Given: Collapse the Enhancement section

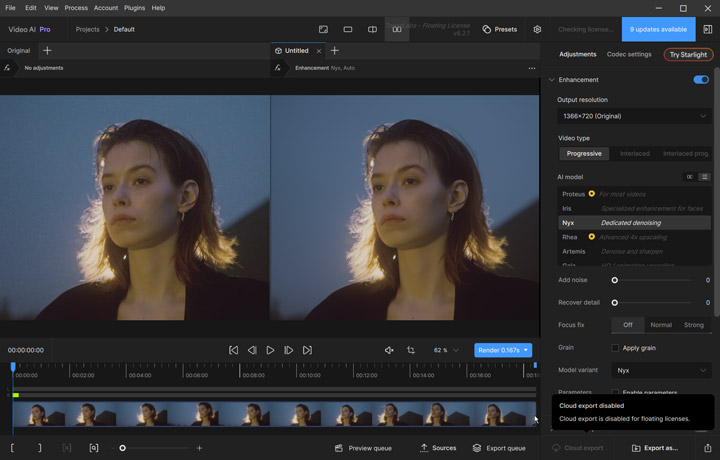Looking at the screenshot, I should (551, 80).
